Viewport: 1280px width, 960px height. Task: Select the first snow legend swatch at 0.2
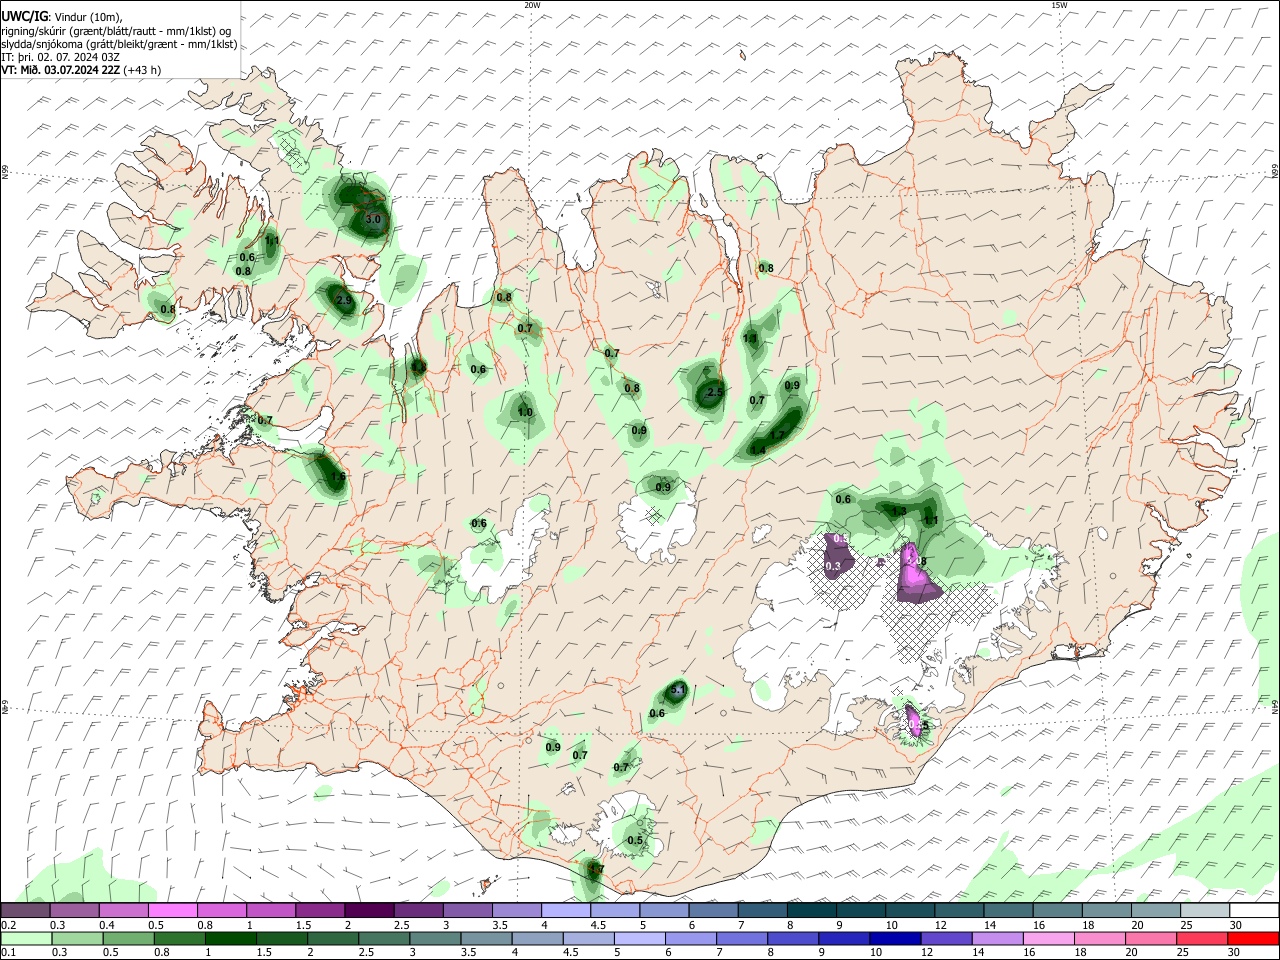pyautogui.click(x=25, y=910)
